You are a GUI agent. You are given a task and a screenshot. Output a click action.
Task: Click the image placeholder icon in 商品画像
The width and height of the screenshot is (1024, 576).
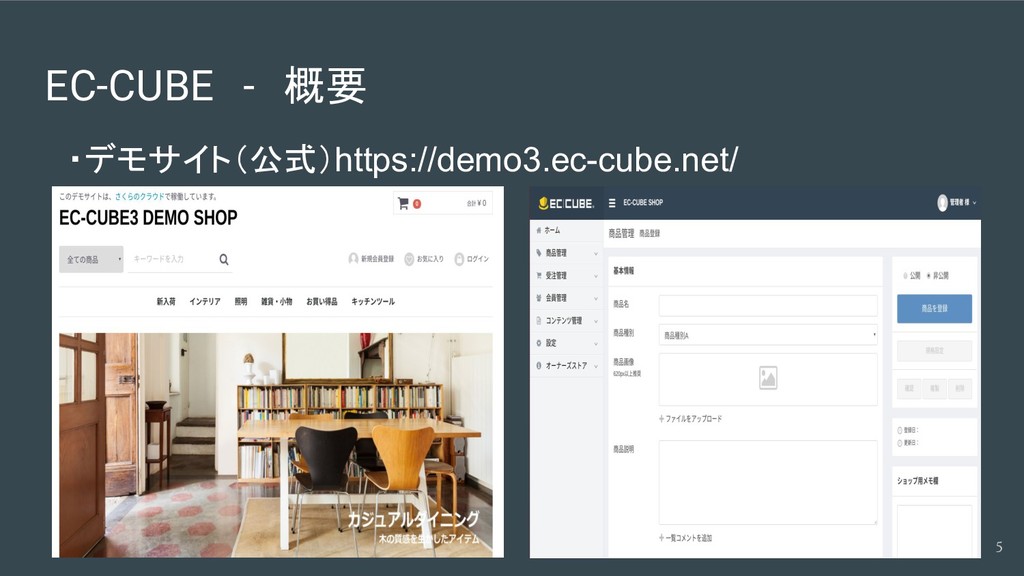pos(768,378)
